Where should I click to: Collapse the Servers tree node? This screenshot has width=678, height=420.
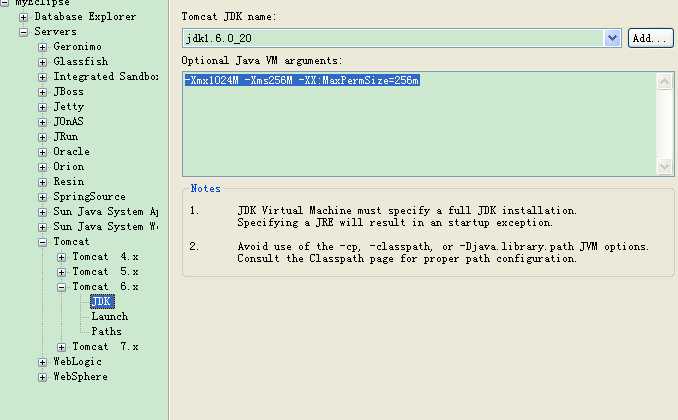(x=23, y=32)
